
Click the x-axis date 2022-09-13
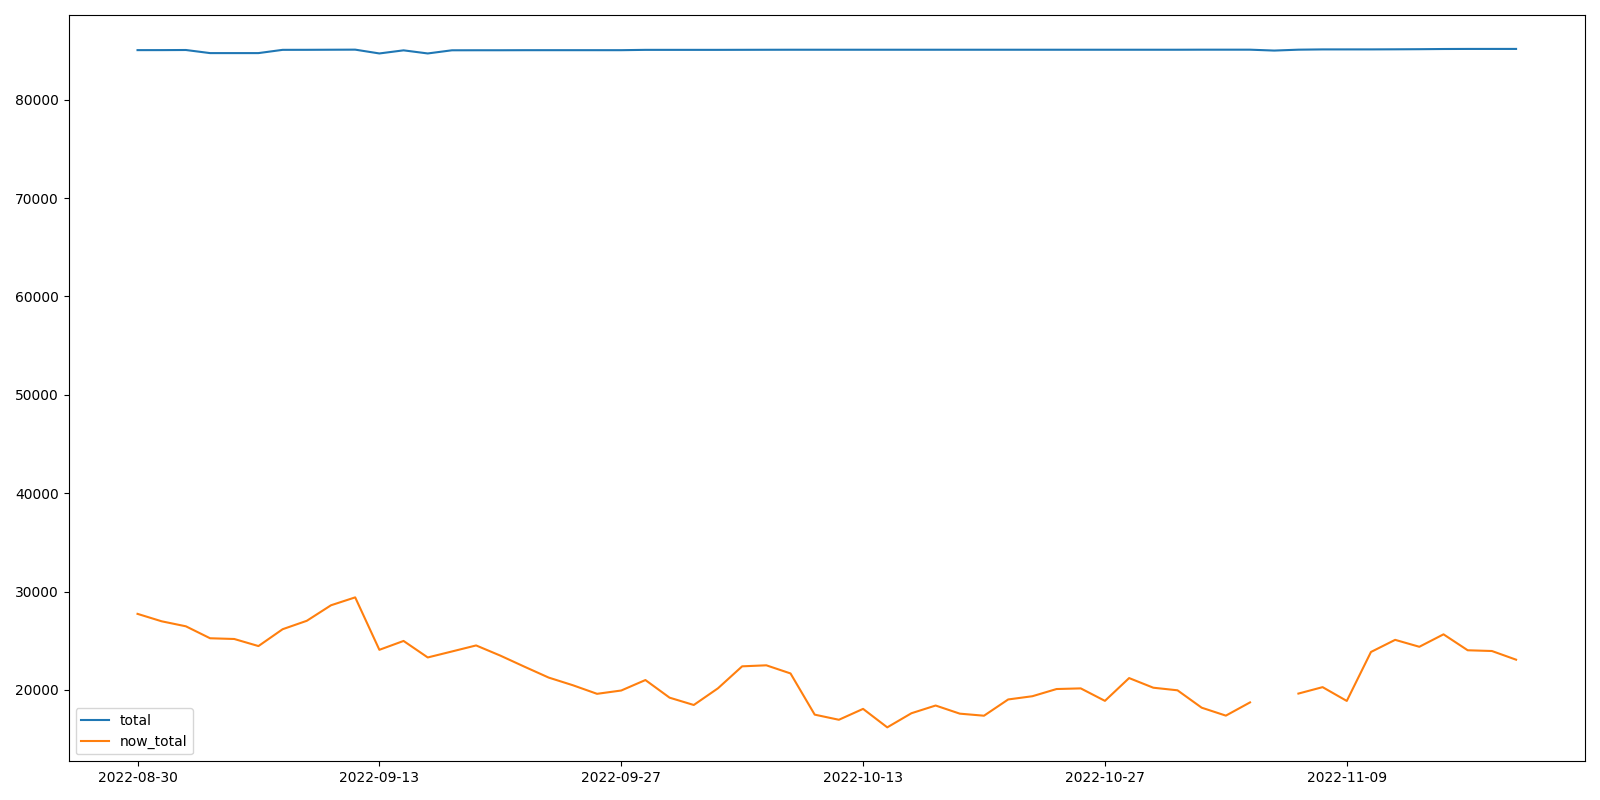379,777
